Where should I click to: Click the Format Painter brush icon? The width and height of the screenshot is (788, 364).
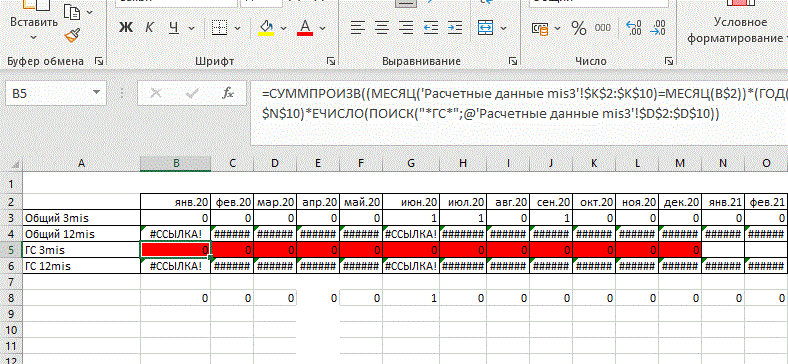pyautogui.click(x=73, y=35)
